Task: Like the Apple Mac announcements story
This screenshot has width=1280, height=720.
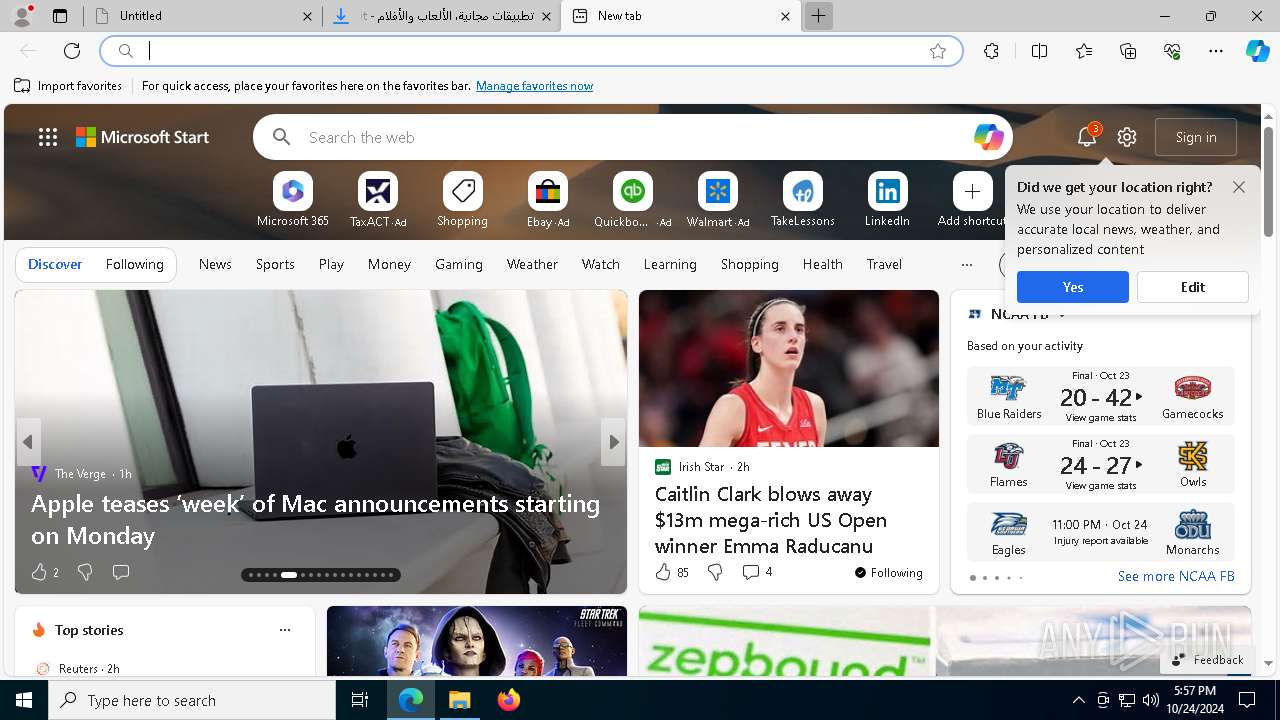Action: 39,572
